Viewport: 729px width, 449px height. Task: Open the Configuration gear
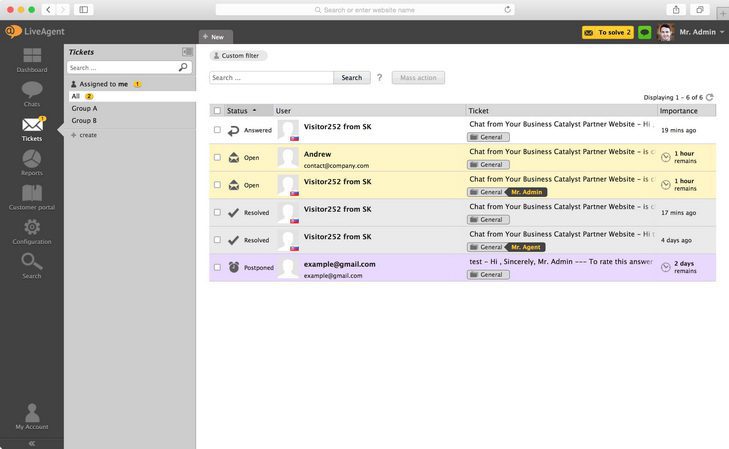click(x=32, y=231)
